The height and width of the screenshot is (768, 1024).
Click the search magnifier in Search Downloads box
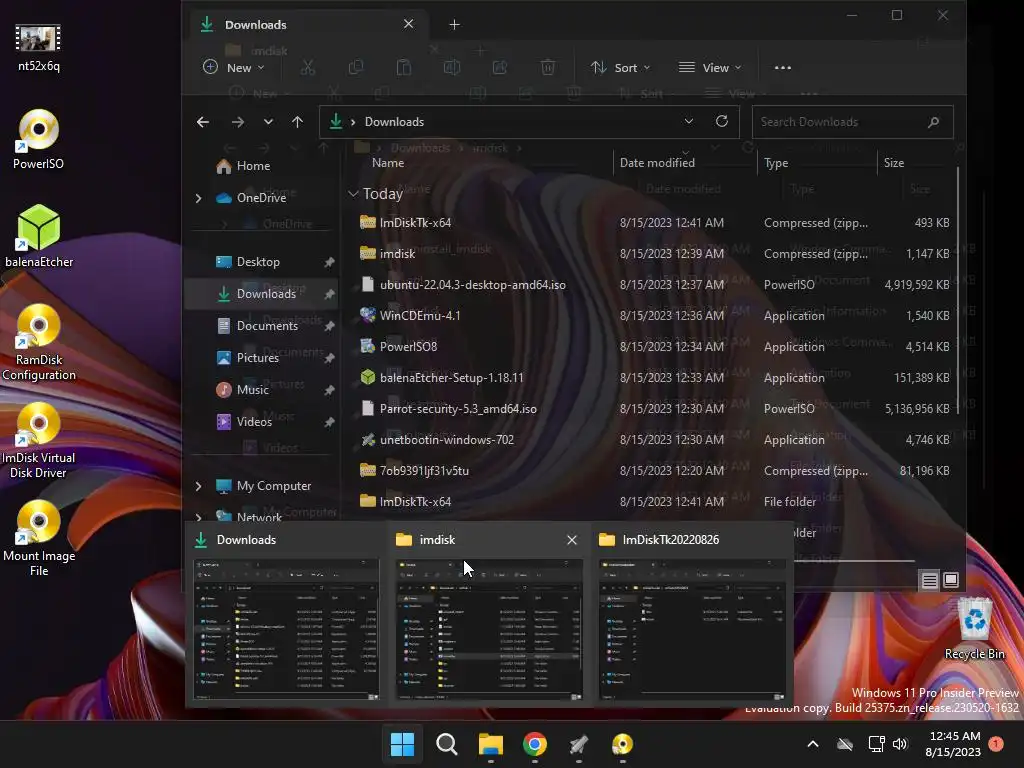933,122
